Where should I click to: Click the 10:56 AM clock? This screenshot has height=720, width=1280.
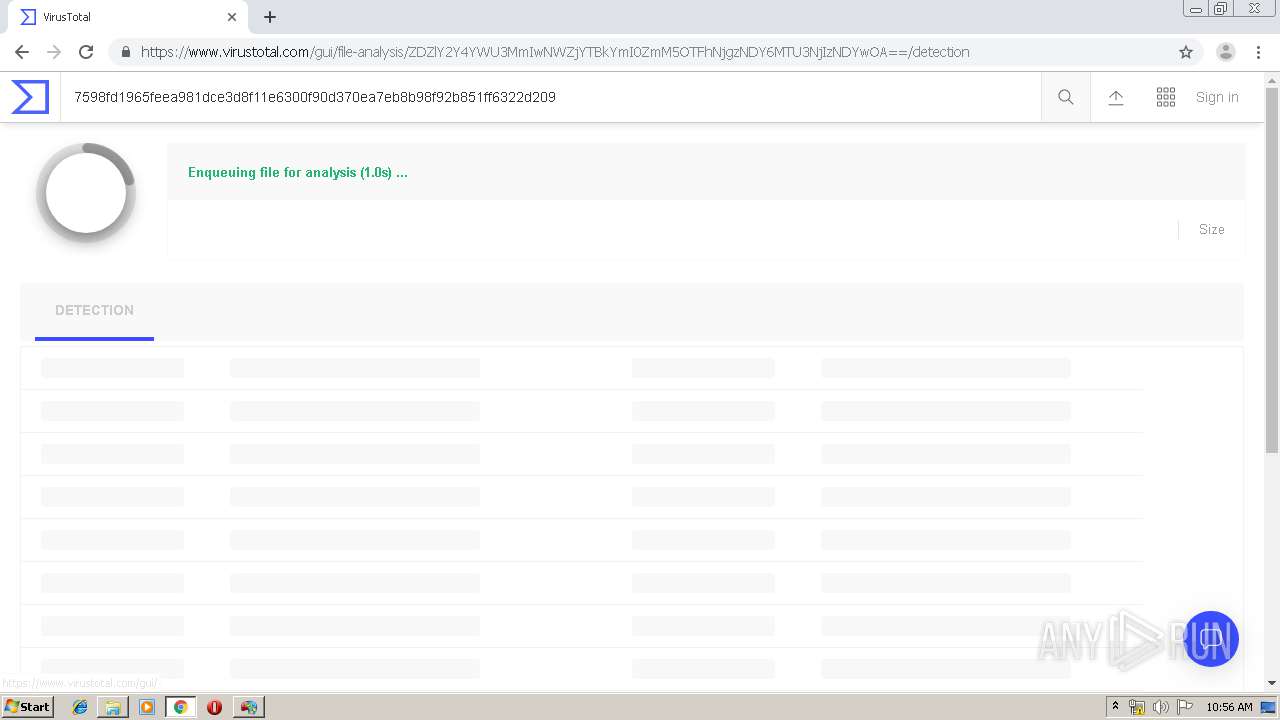1229,707
